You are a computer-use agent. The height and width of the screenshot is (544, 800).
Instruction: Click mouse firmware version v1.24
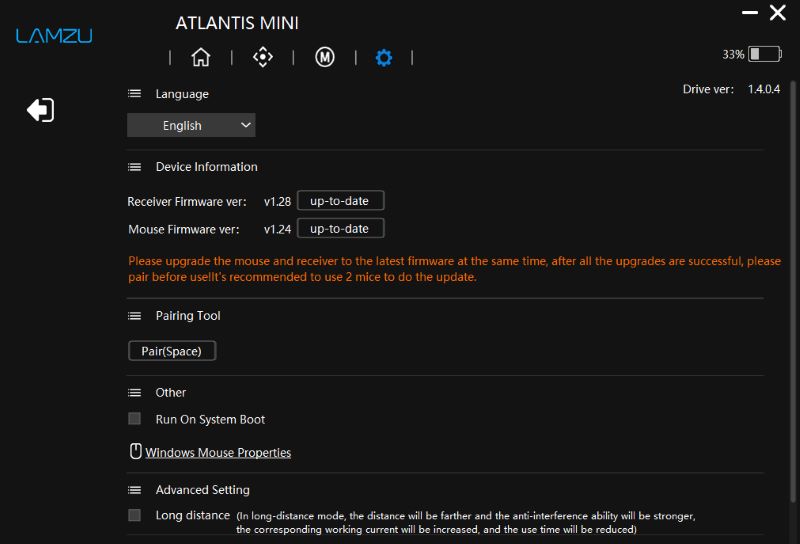click(278, 230)
